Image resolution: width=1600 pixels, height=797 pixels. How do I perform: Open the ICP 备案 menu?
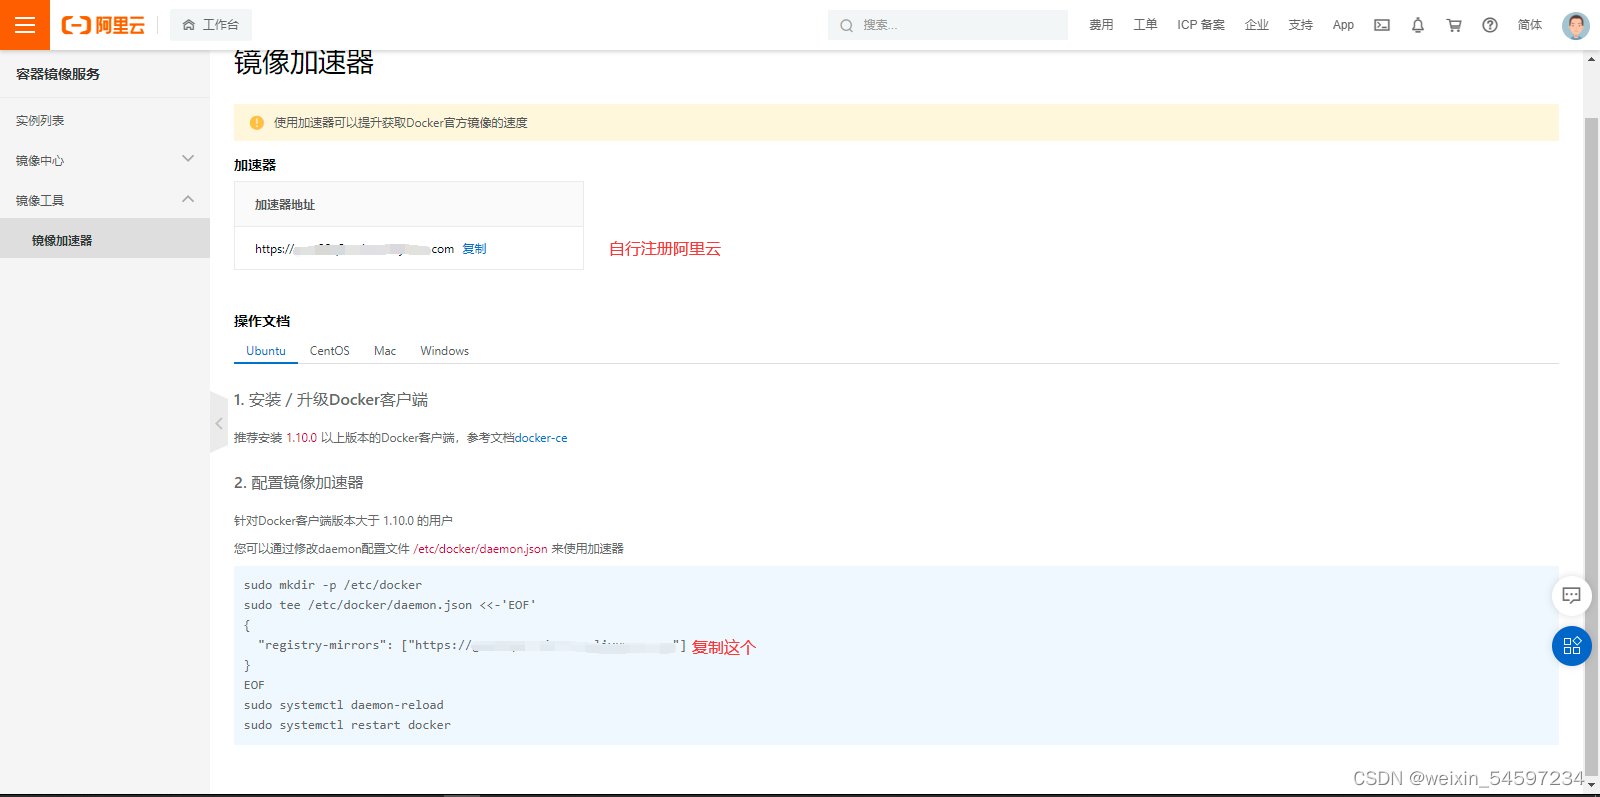point(1201,25)
